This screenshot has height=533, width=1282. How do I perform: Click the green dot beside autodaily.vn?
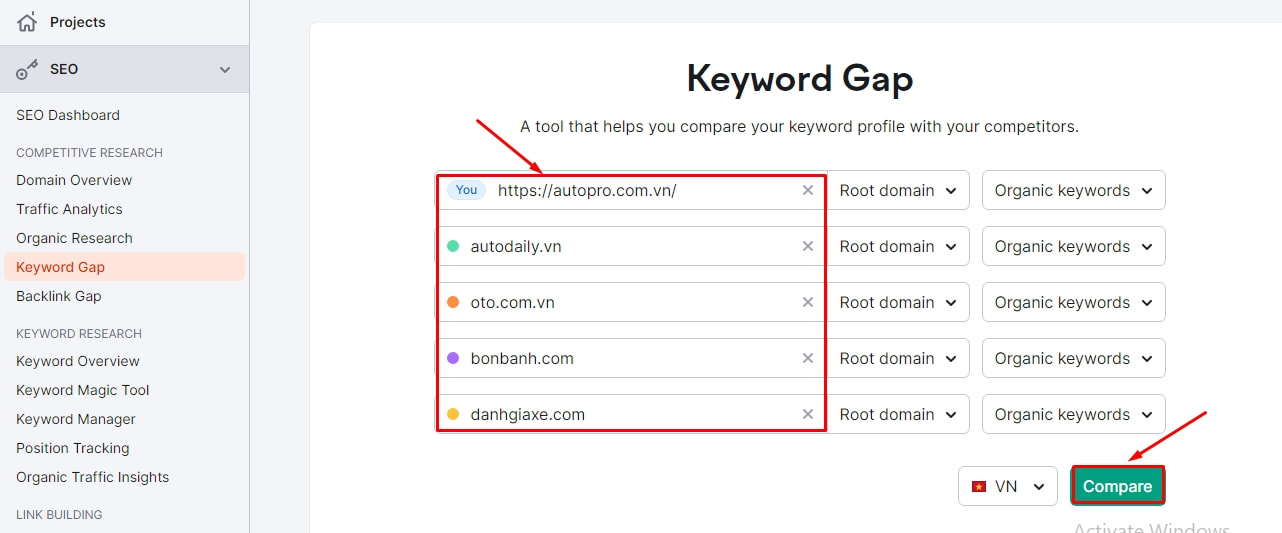pos(453,246)
